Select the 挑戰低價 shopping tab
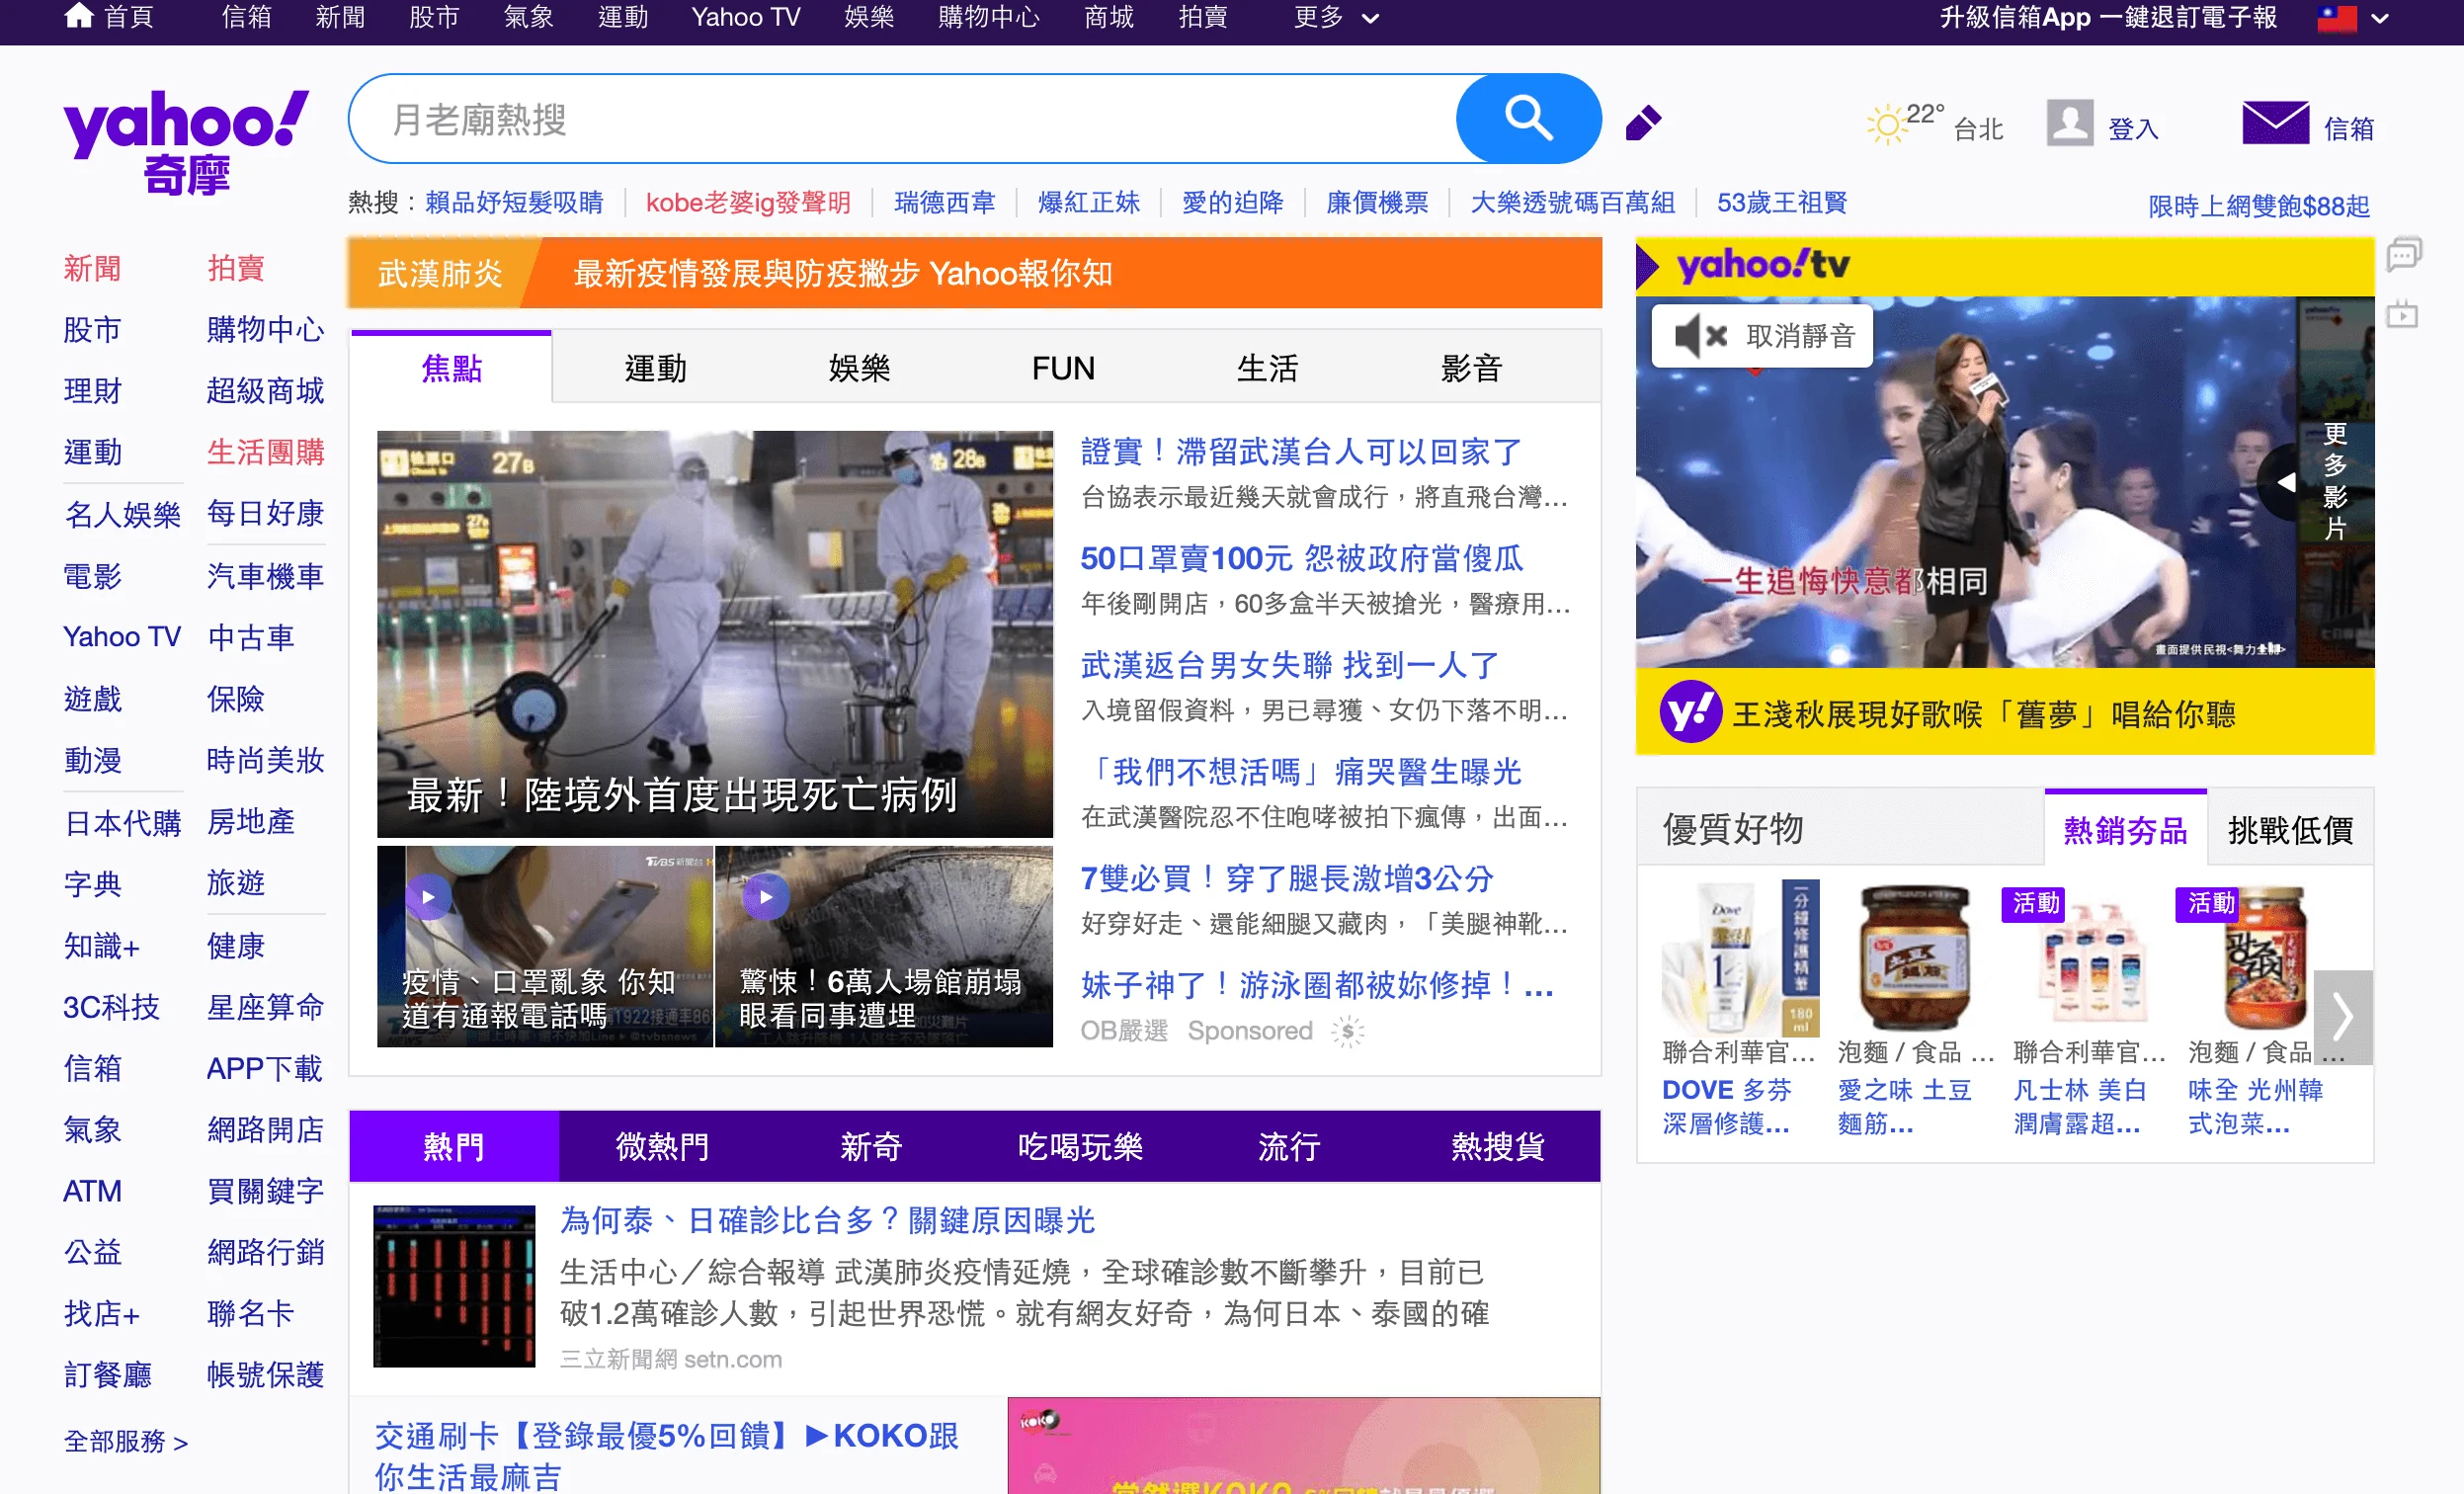Viewport: 2464px width, 1494px height. (2290, 829)
